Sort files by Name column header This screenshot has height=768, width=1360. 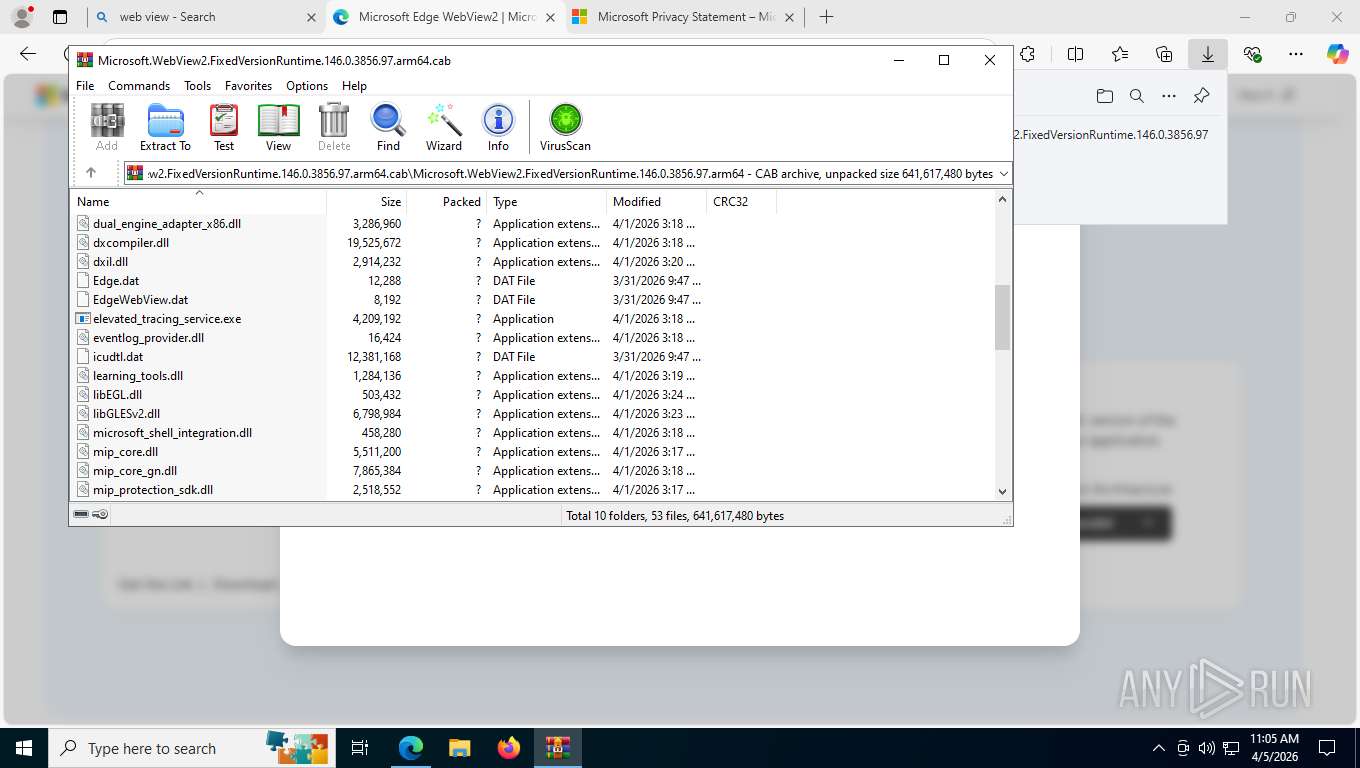click(x=198, y=201)
